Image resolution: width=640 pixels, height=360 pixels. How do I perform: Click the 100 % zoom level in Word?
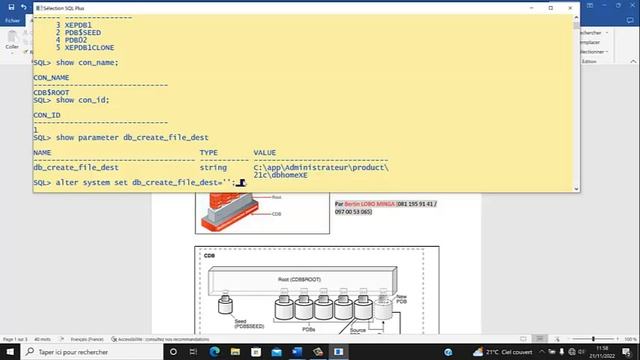630,339
